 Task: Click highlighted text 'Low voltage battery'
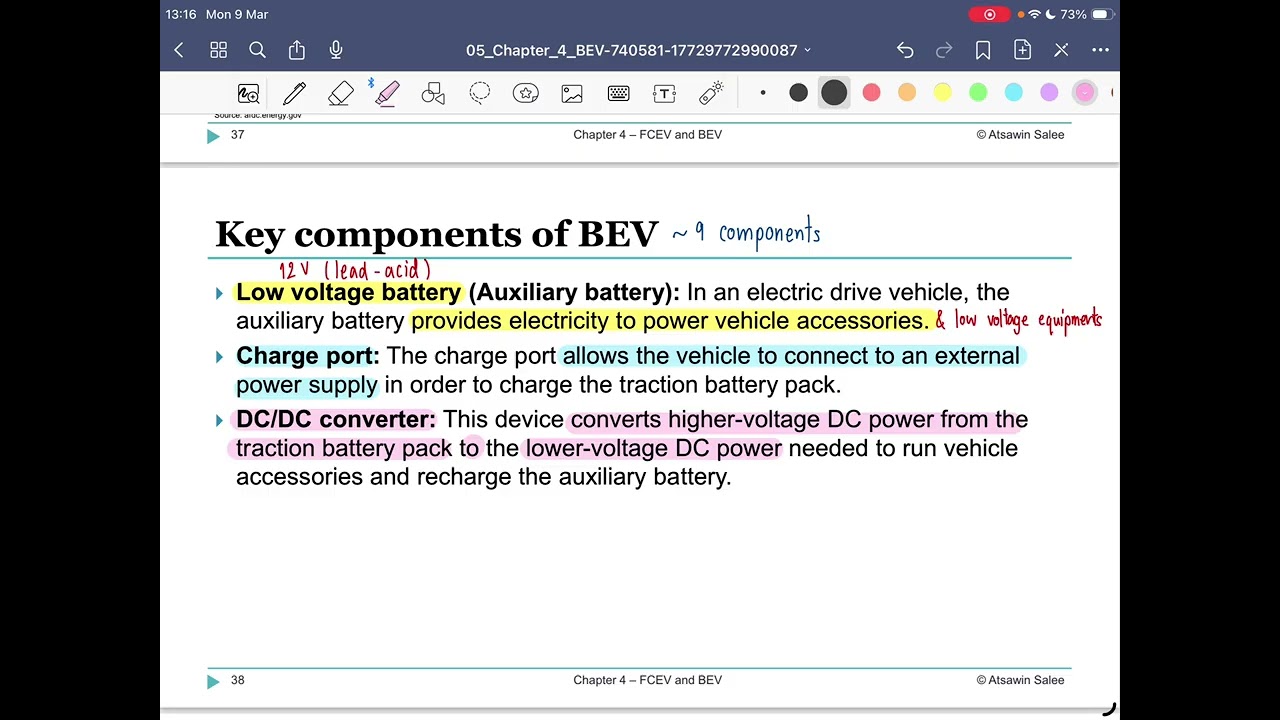(x=349, y=292)
